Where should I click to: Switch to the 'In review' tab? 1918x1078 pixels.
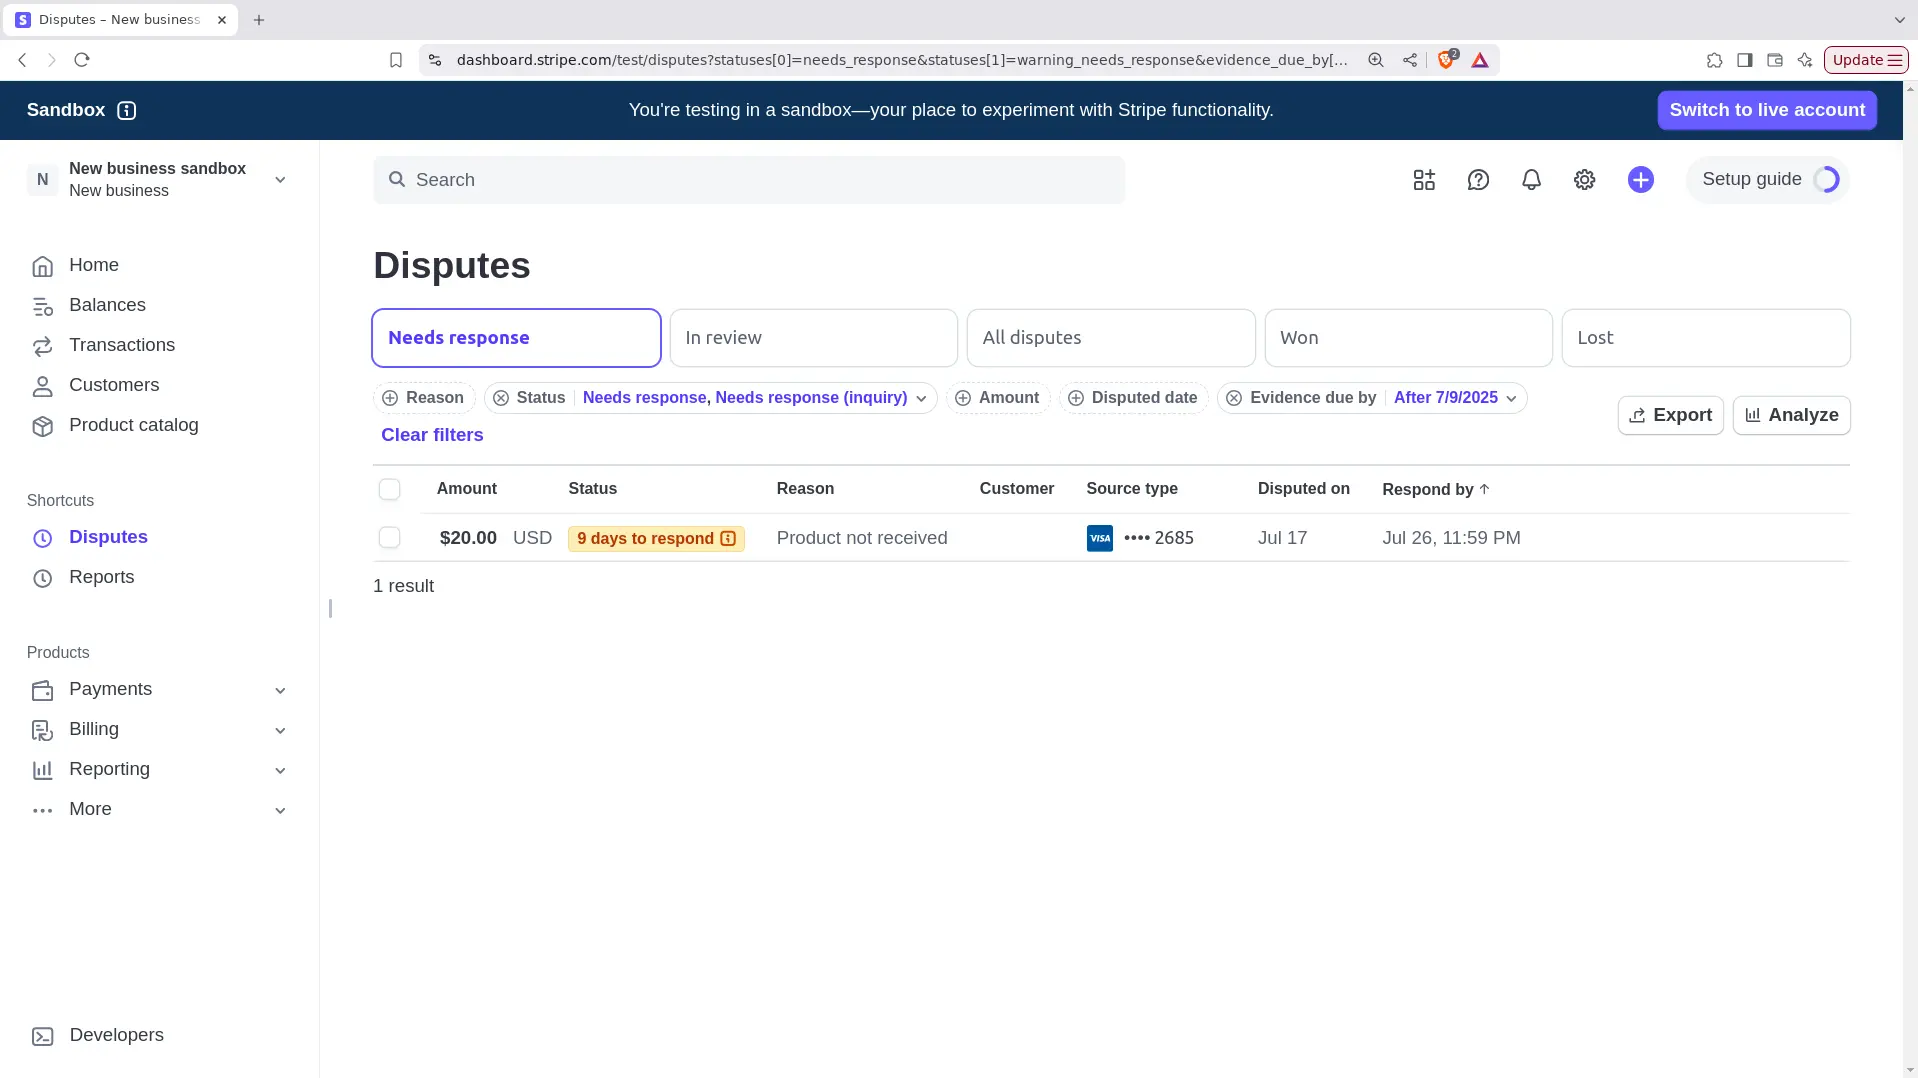(x=813, y=337)
